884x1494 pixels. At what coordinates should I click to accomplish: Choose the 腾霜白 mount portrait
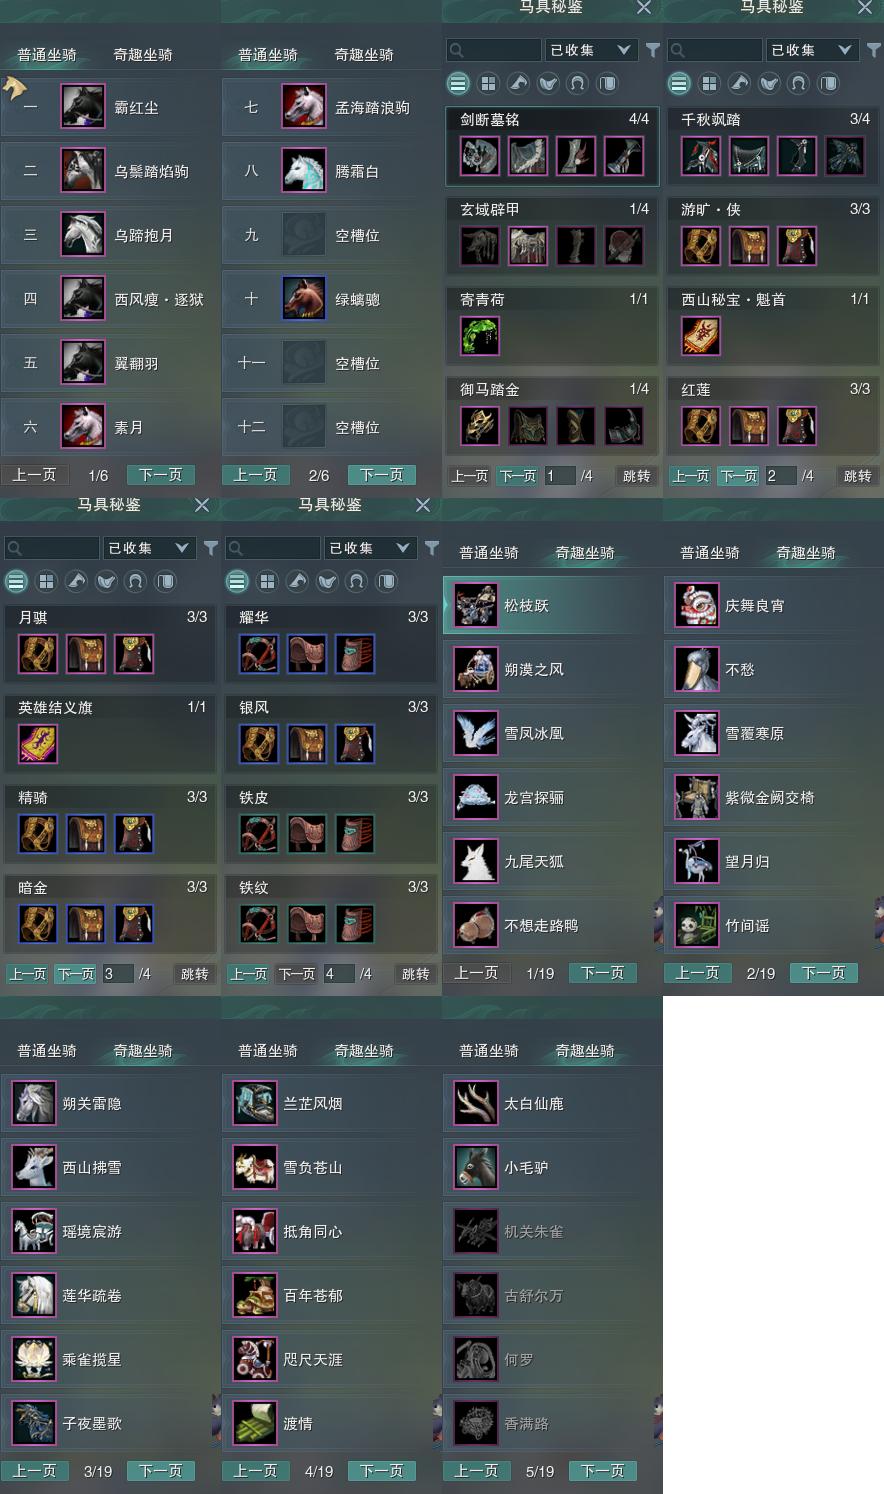(x=304, y=171)
